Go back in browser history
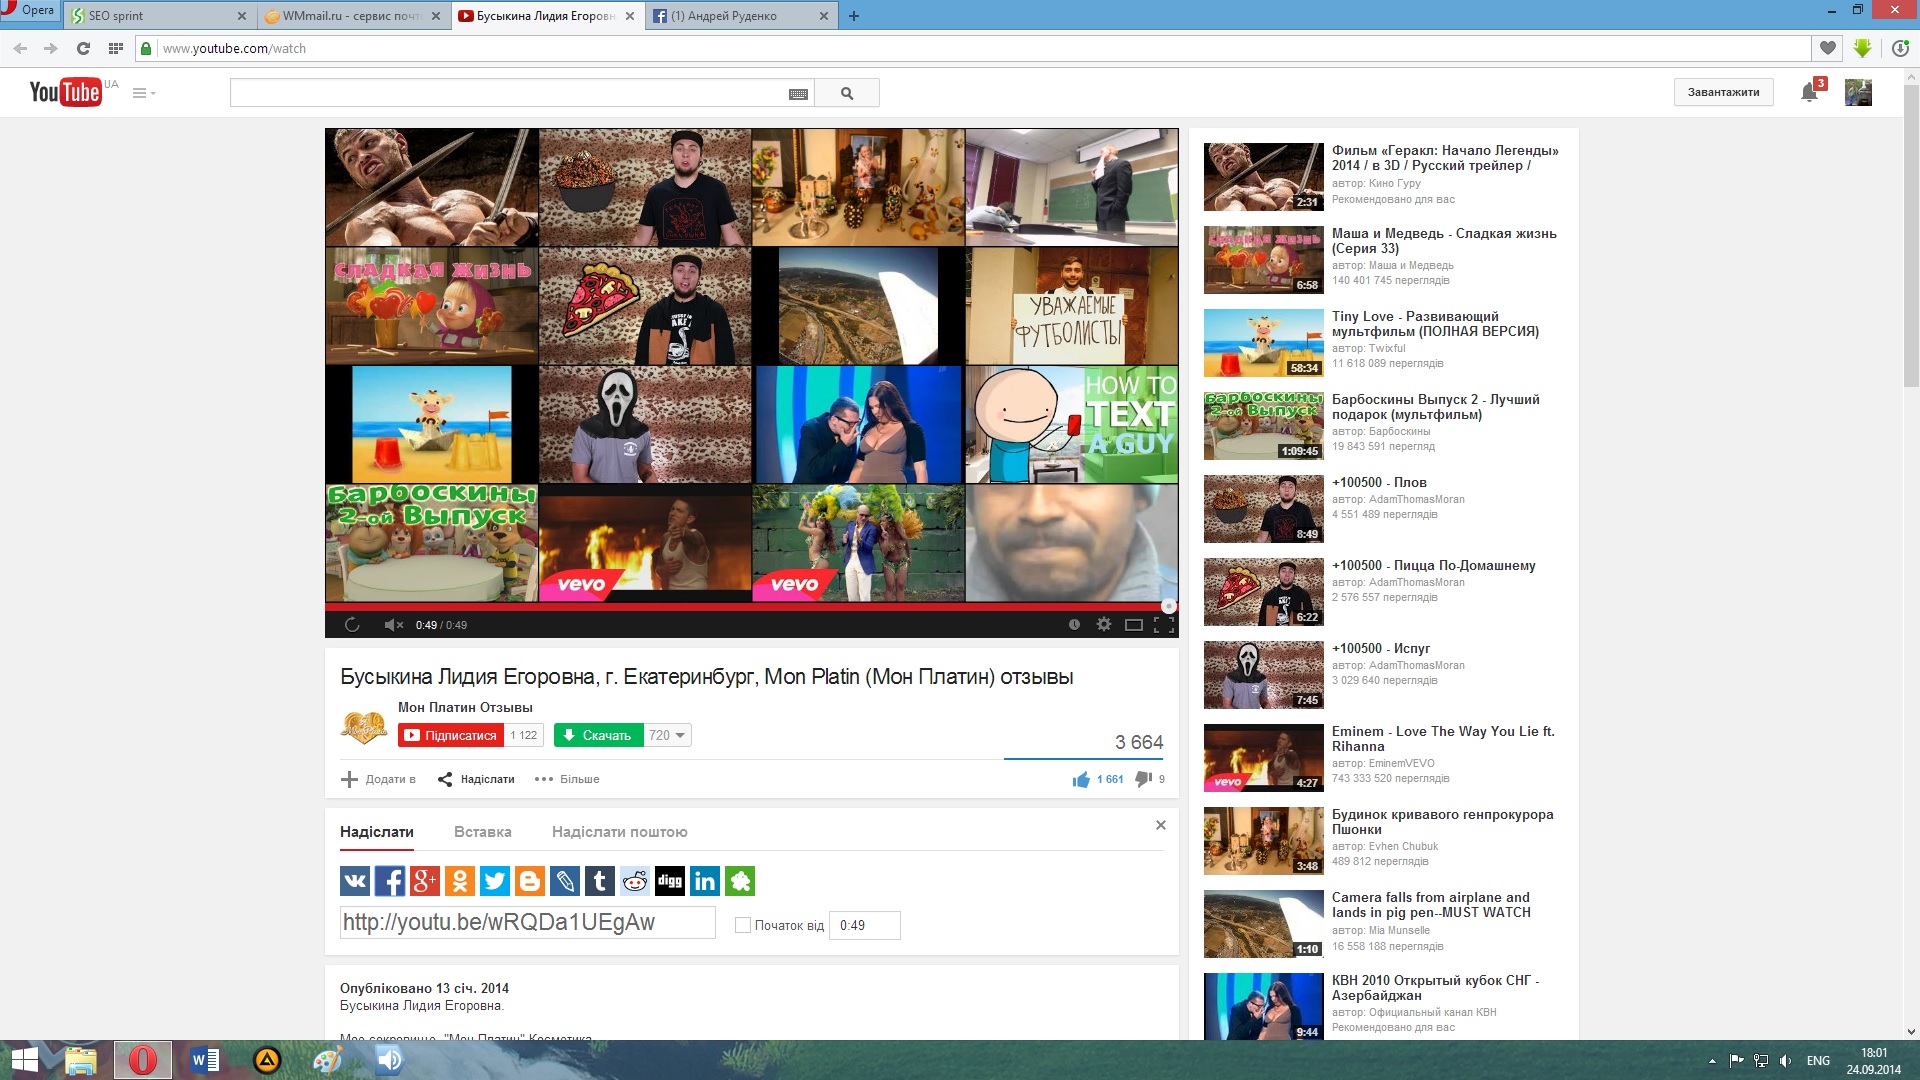This screenshot has width=1920, height=1080. pyautogui.click(x=20, y=48)
